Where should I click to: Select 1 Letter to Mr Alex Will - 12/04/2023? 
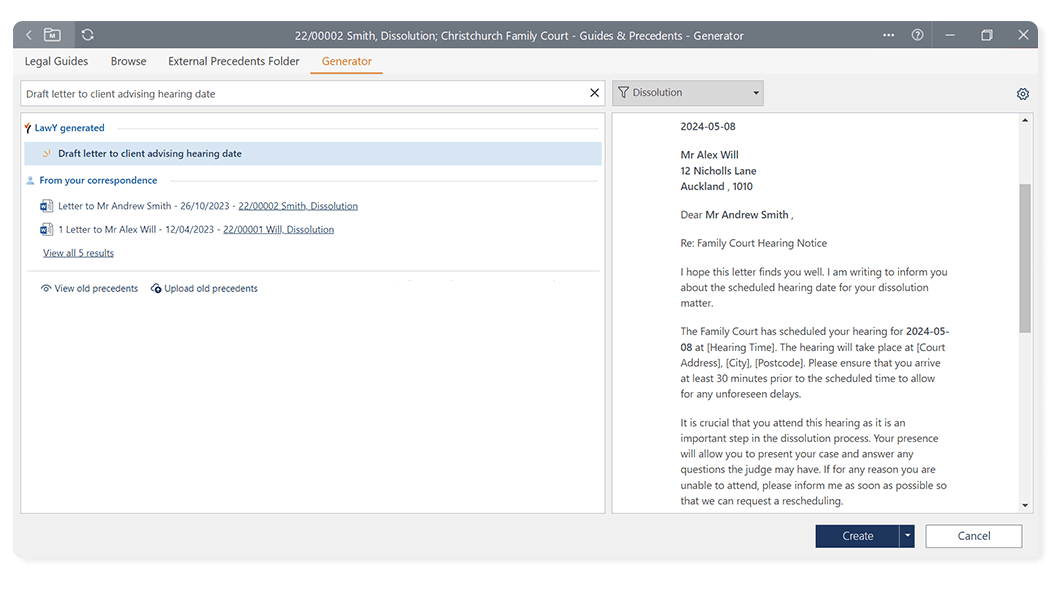[x=136, y=229]
